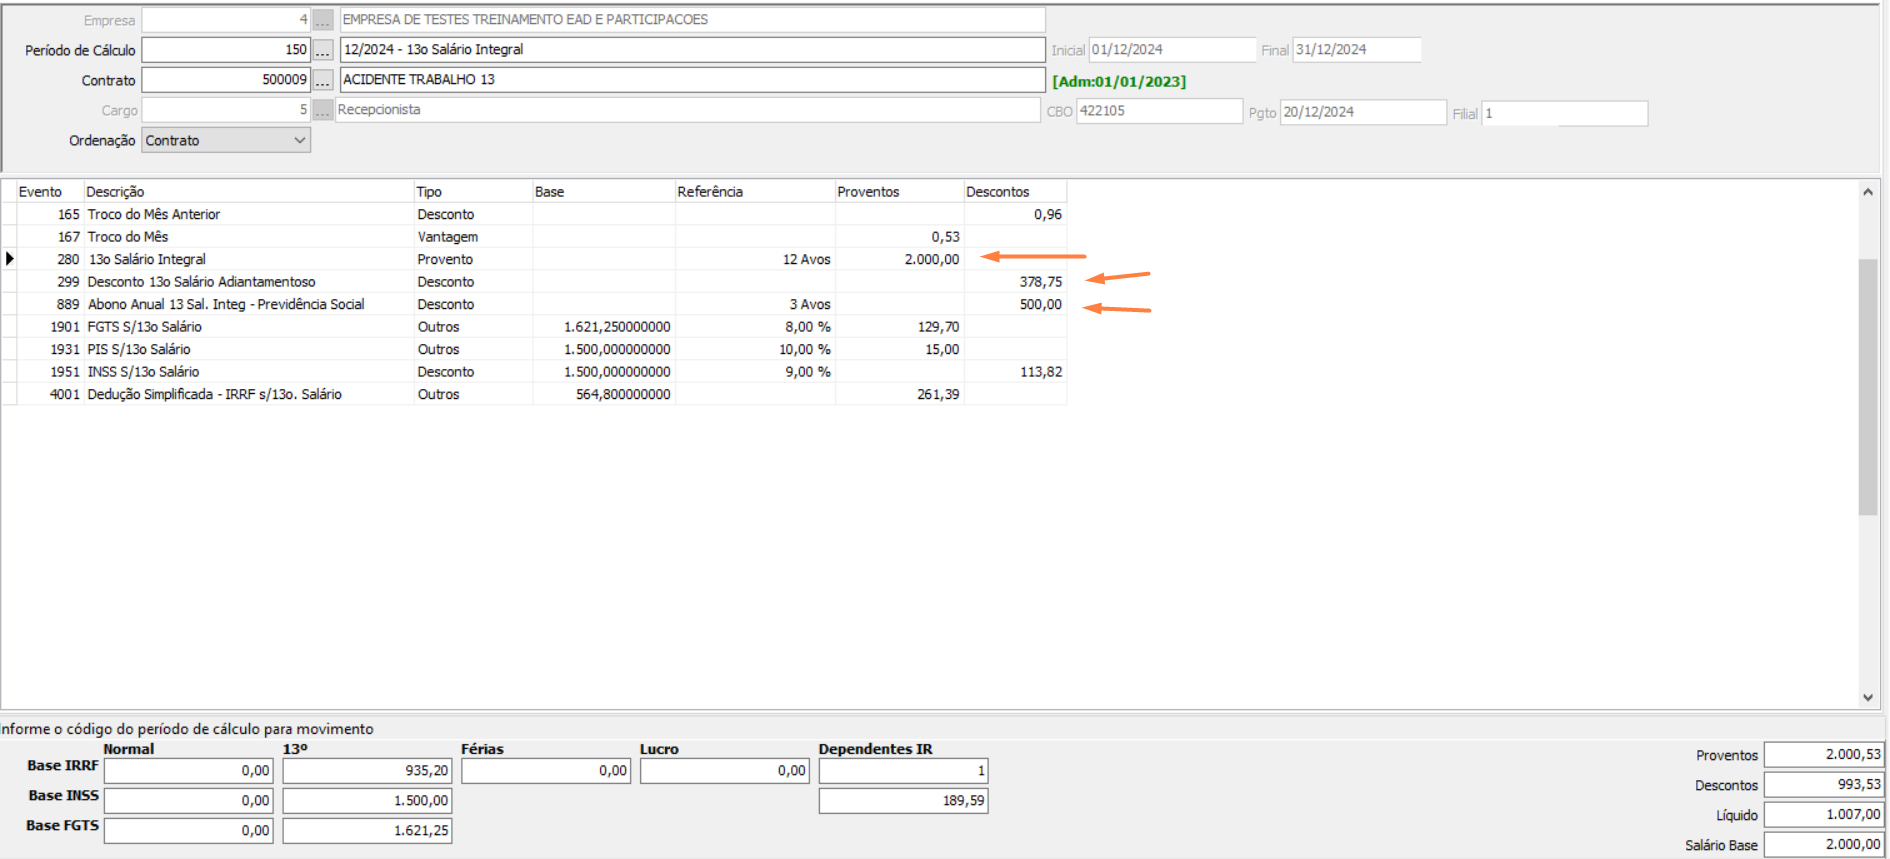Select the current row indicator arrow
The image size is (1890, 859).
[x=10, y=259]
